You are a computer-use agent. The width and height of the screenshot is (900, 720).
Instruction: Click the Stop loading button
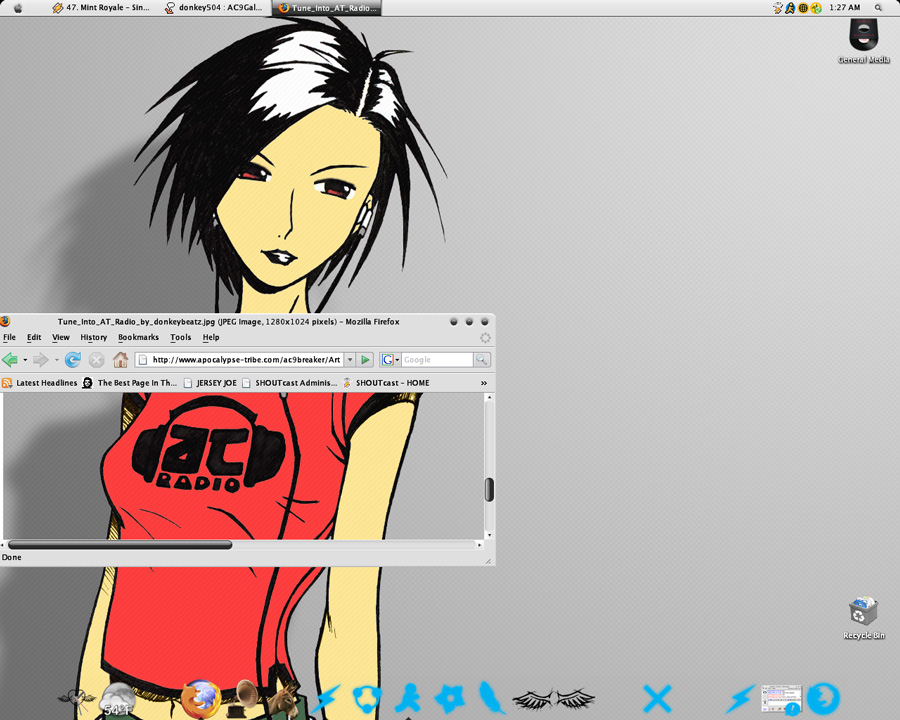pyautogui.click(x=96, y=360)
